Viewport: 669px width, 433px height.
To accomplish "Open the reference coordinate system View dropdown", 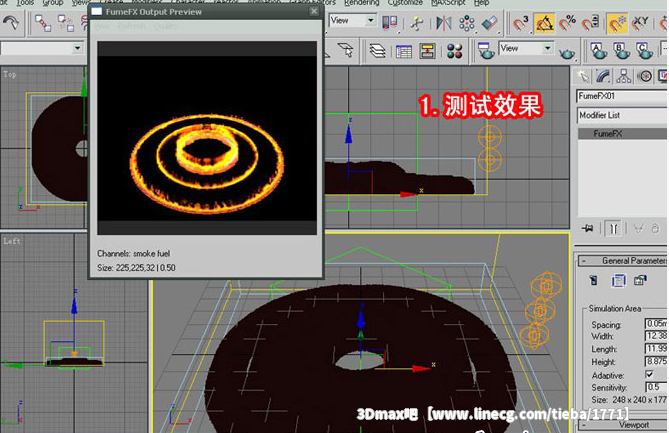I will tap(352, 20).
